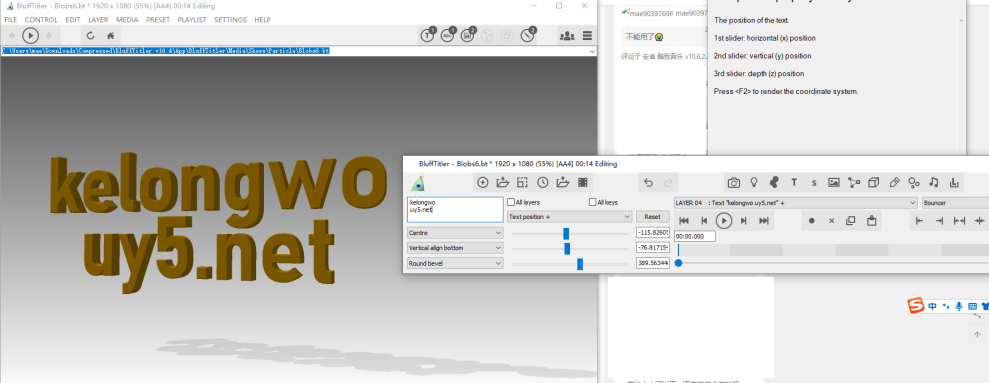Click the light bulb layer icon
989x383 pixels.
(x=754, y=183)
